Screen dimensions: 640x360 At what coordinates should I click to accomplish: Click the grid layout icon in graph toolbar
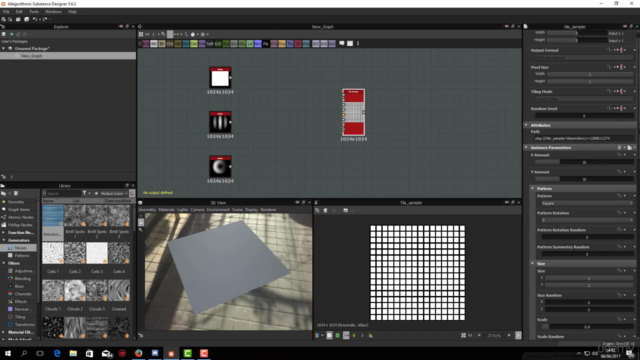pos(141,34)
